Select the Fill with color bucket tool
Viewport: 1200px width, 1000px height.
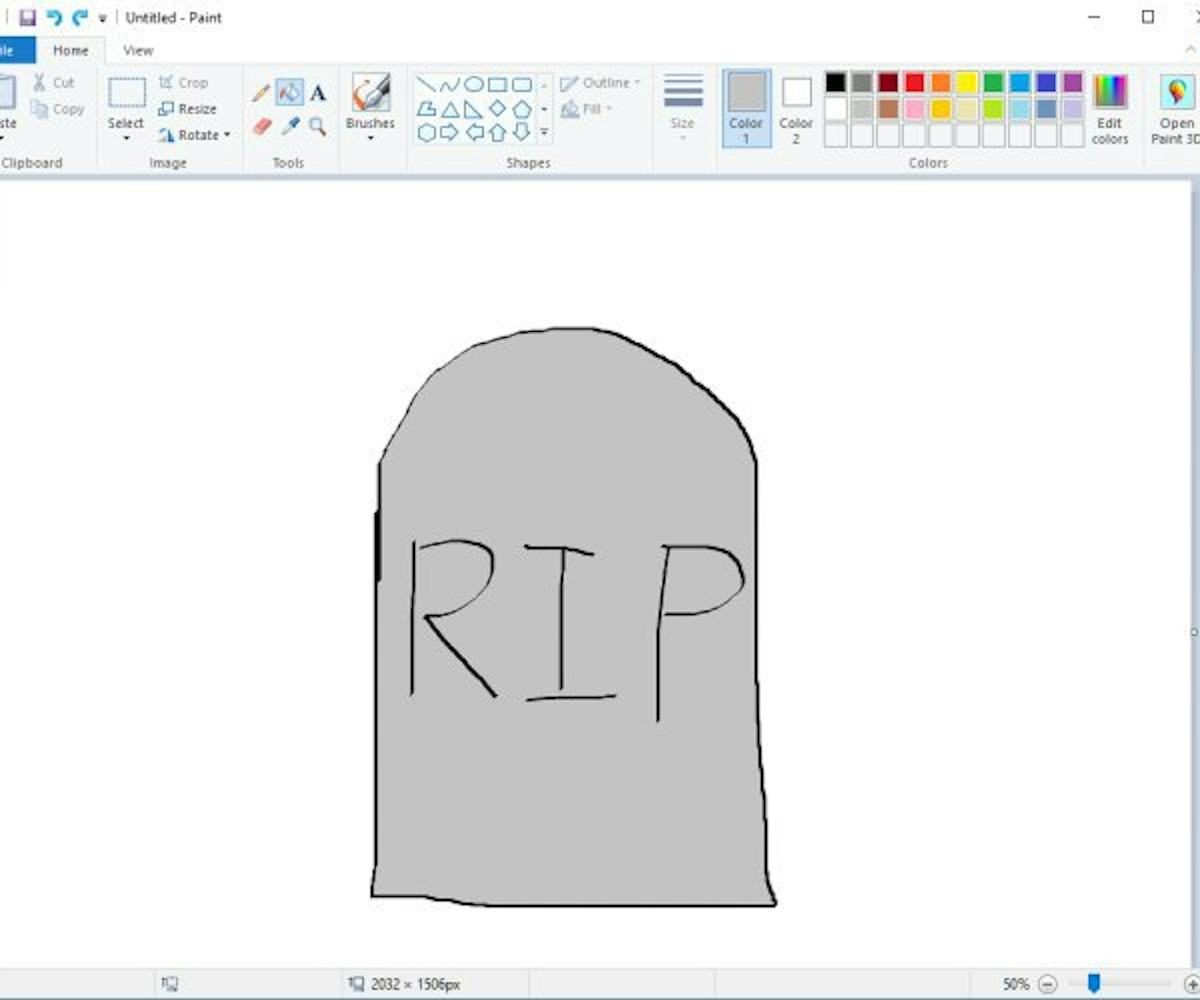[290, 93]
